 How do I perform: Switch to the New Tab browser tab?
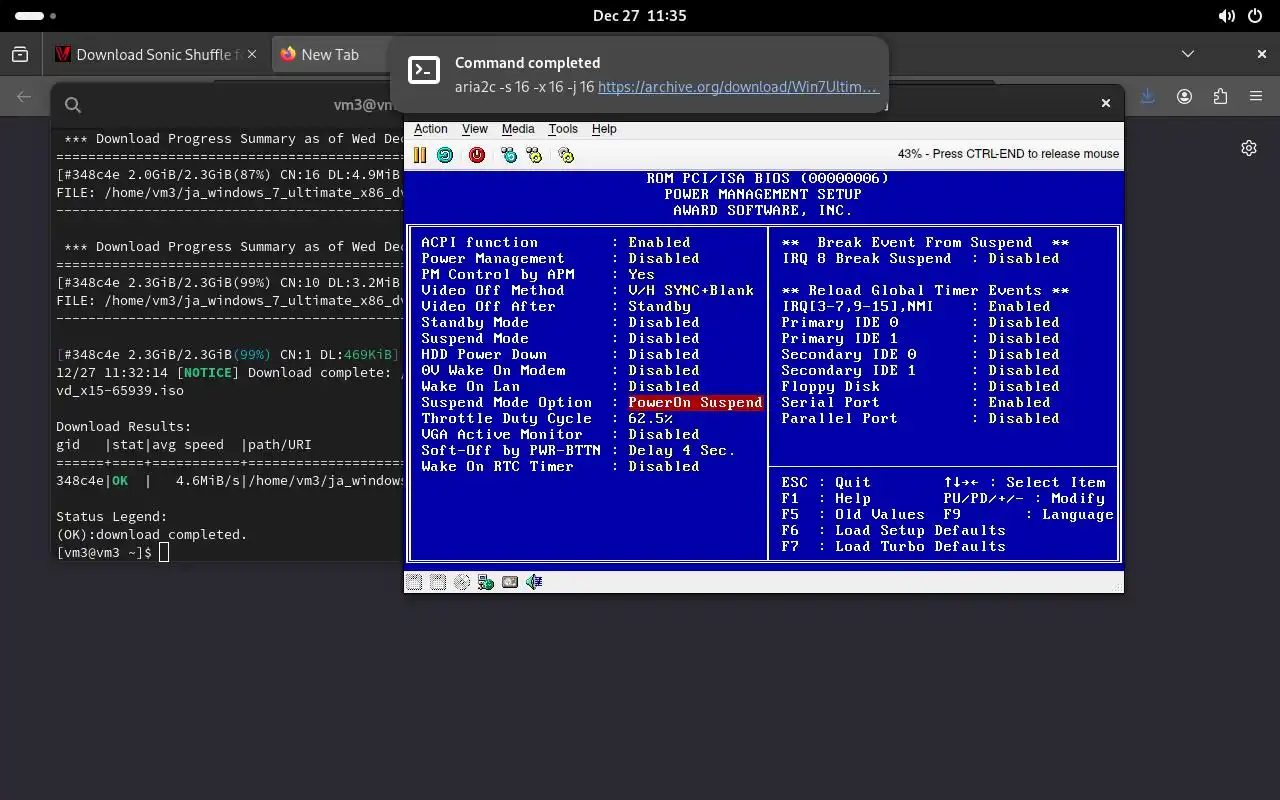coord(330,55)
